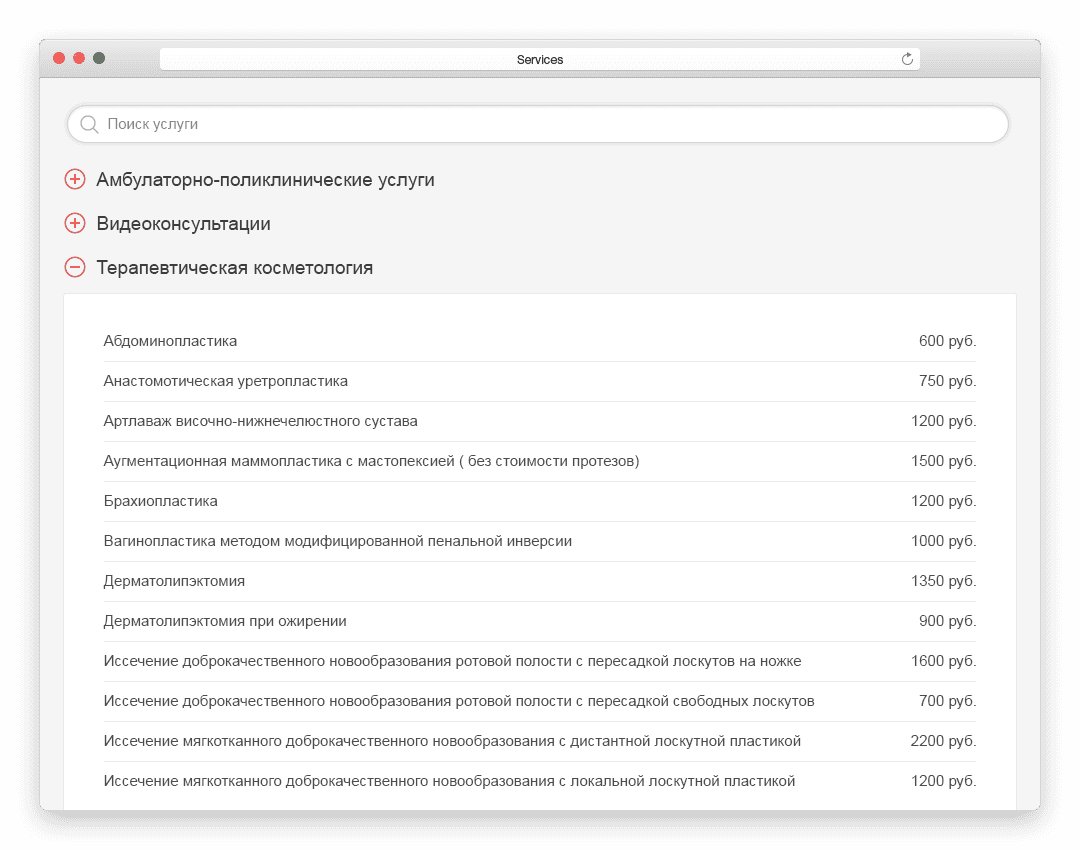This screenshot has width=1080, height=850.
Task: Expand Видеоконсультации with the plus icon
Action: (75, 223)
